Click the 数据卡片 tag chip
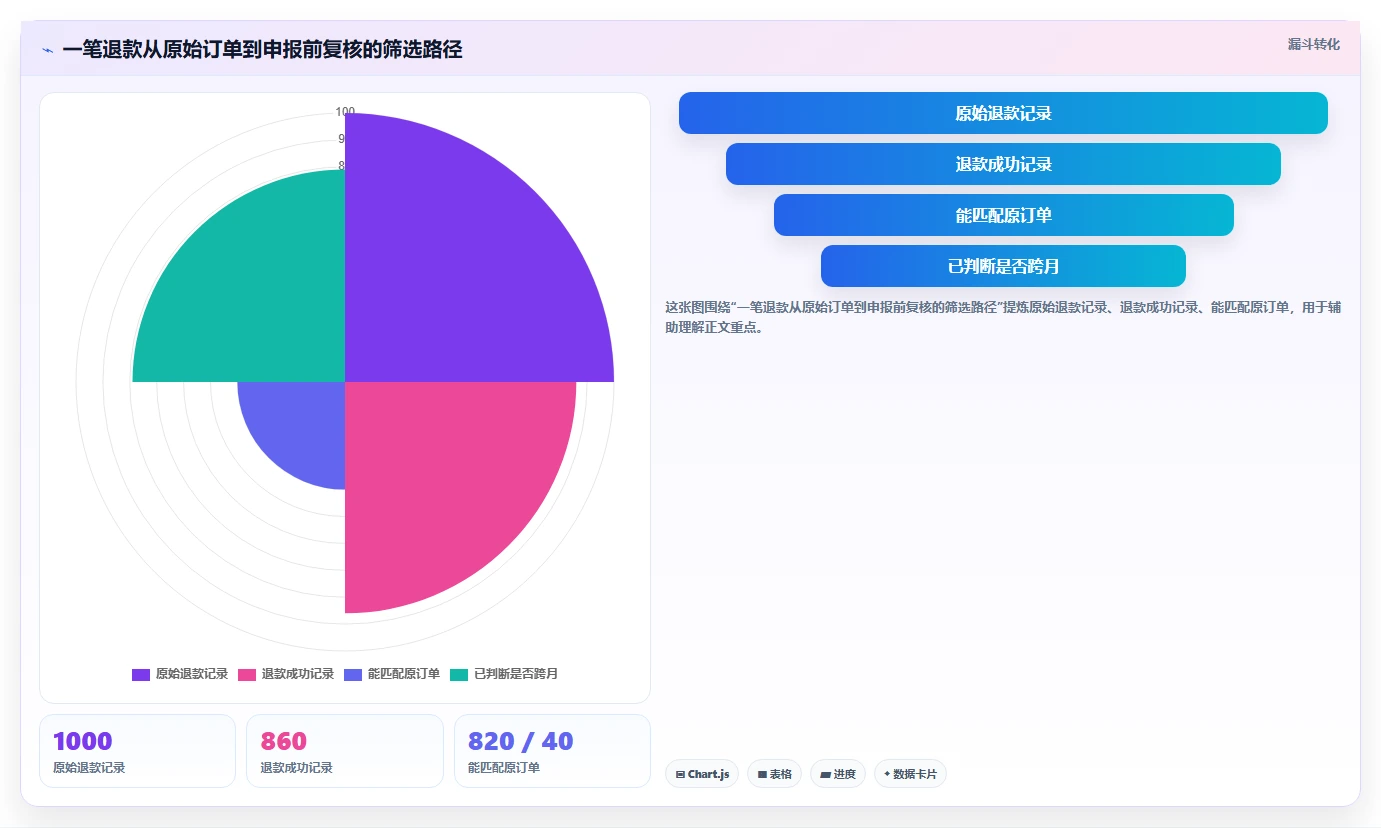The width and height of the screenshot is (1381, 828). 910,774
